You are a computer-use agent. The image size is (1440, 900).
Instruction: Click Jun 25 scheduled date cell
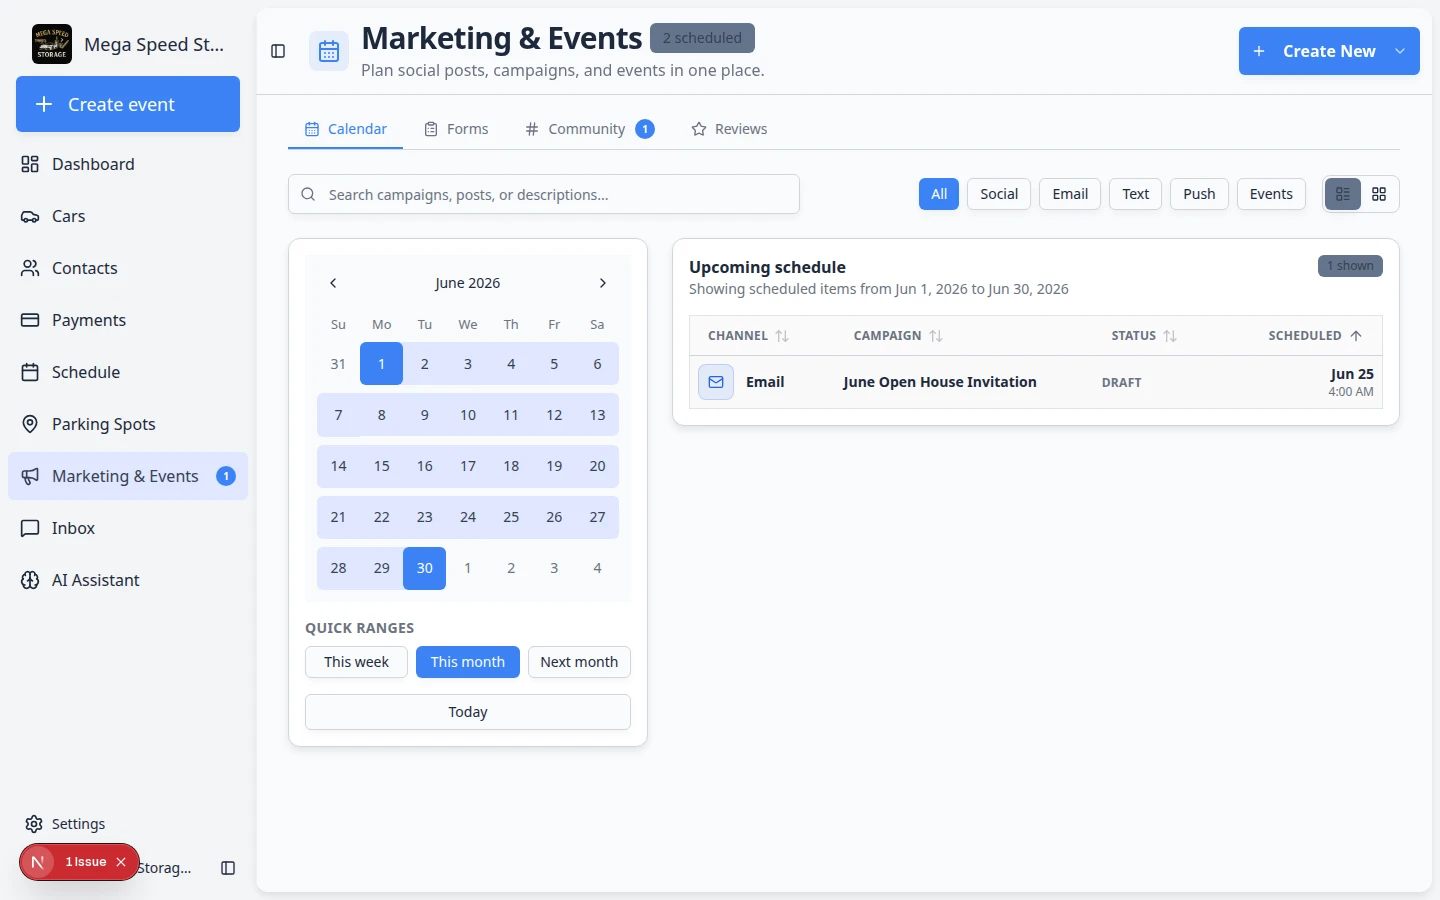1351,382
